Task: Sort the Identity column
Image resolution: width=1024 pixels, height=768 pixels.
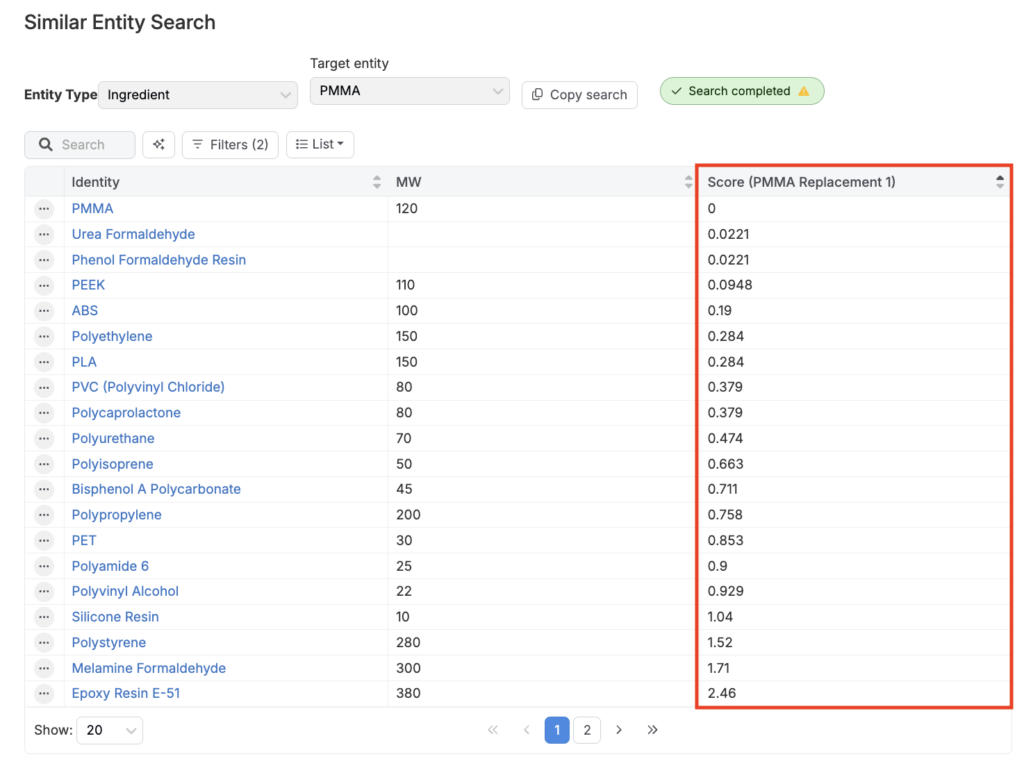Action: [376, 182]
